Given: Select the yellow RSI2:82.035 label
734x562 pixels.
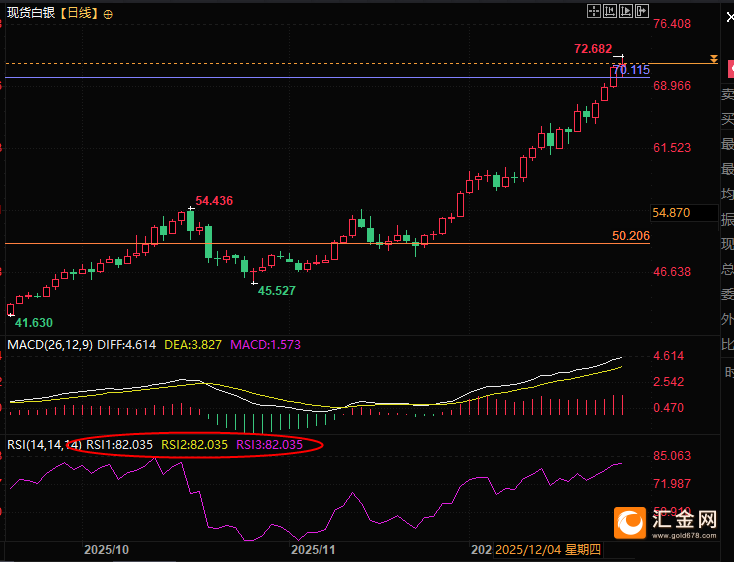Looking at the screenshot, I should pos(194,445).
